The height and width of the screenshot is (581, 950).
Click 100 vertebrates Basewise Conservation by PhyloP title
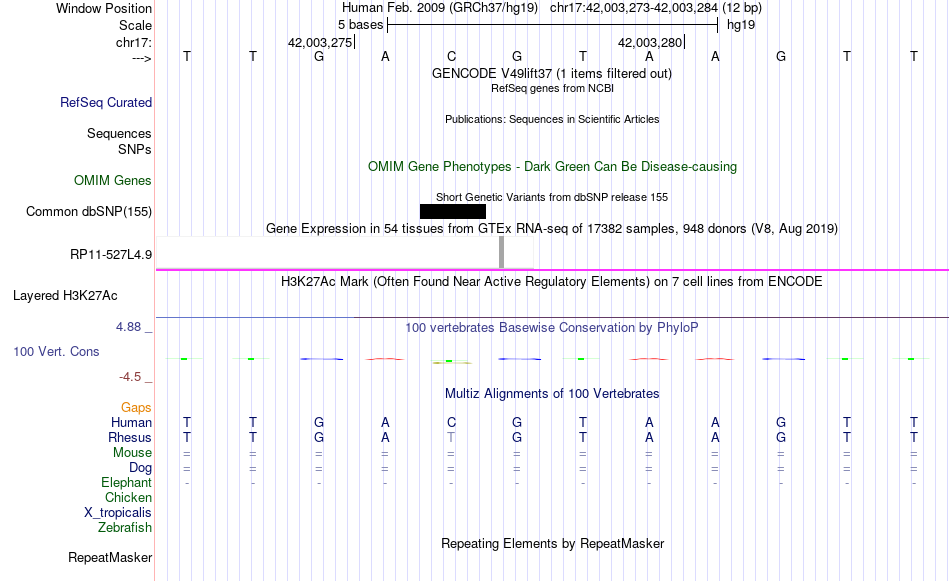[552, 328]
